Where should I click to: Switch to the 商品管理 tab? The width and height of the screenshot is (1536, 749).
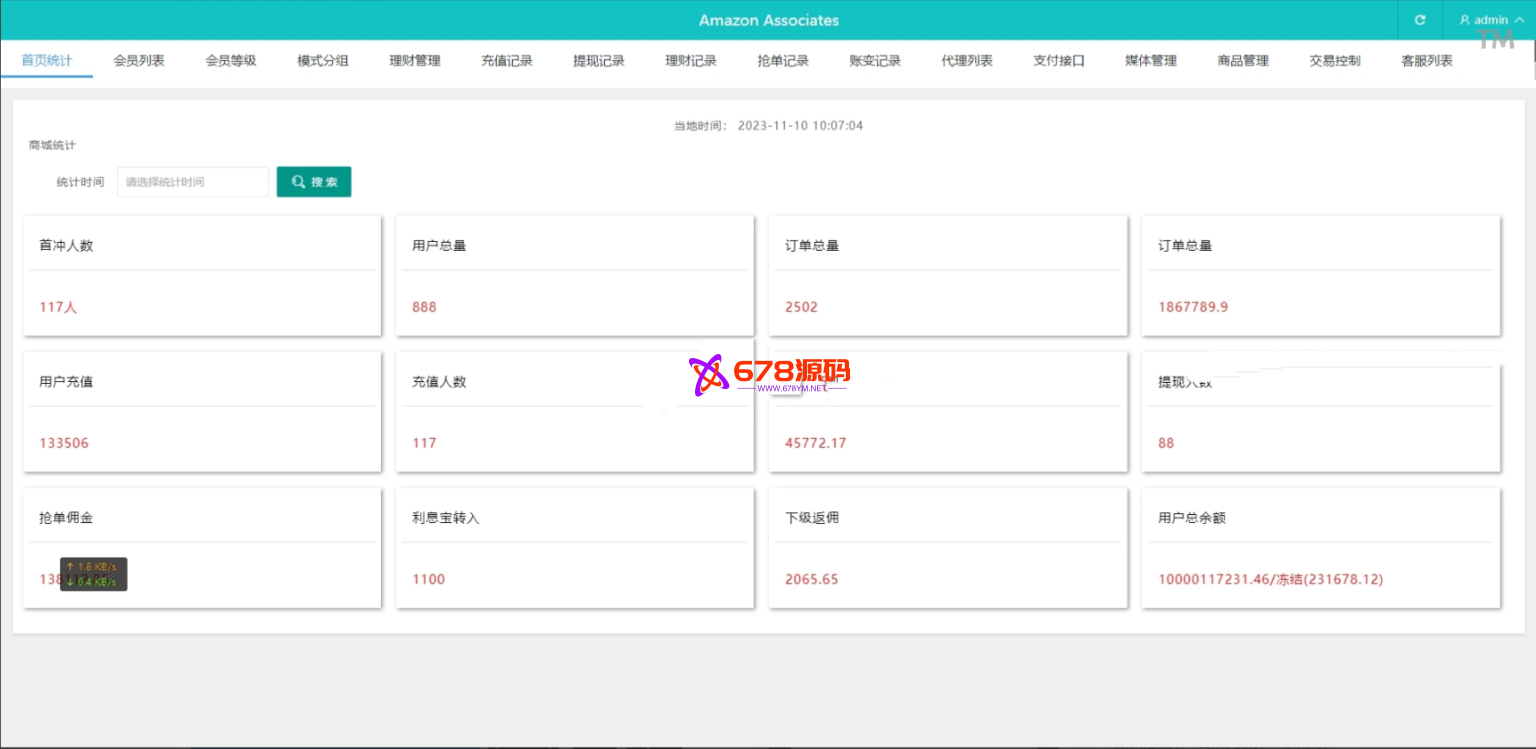[1243, 61]
